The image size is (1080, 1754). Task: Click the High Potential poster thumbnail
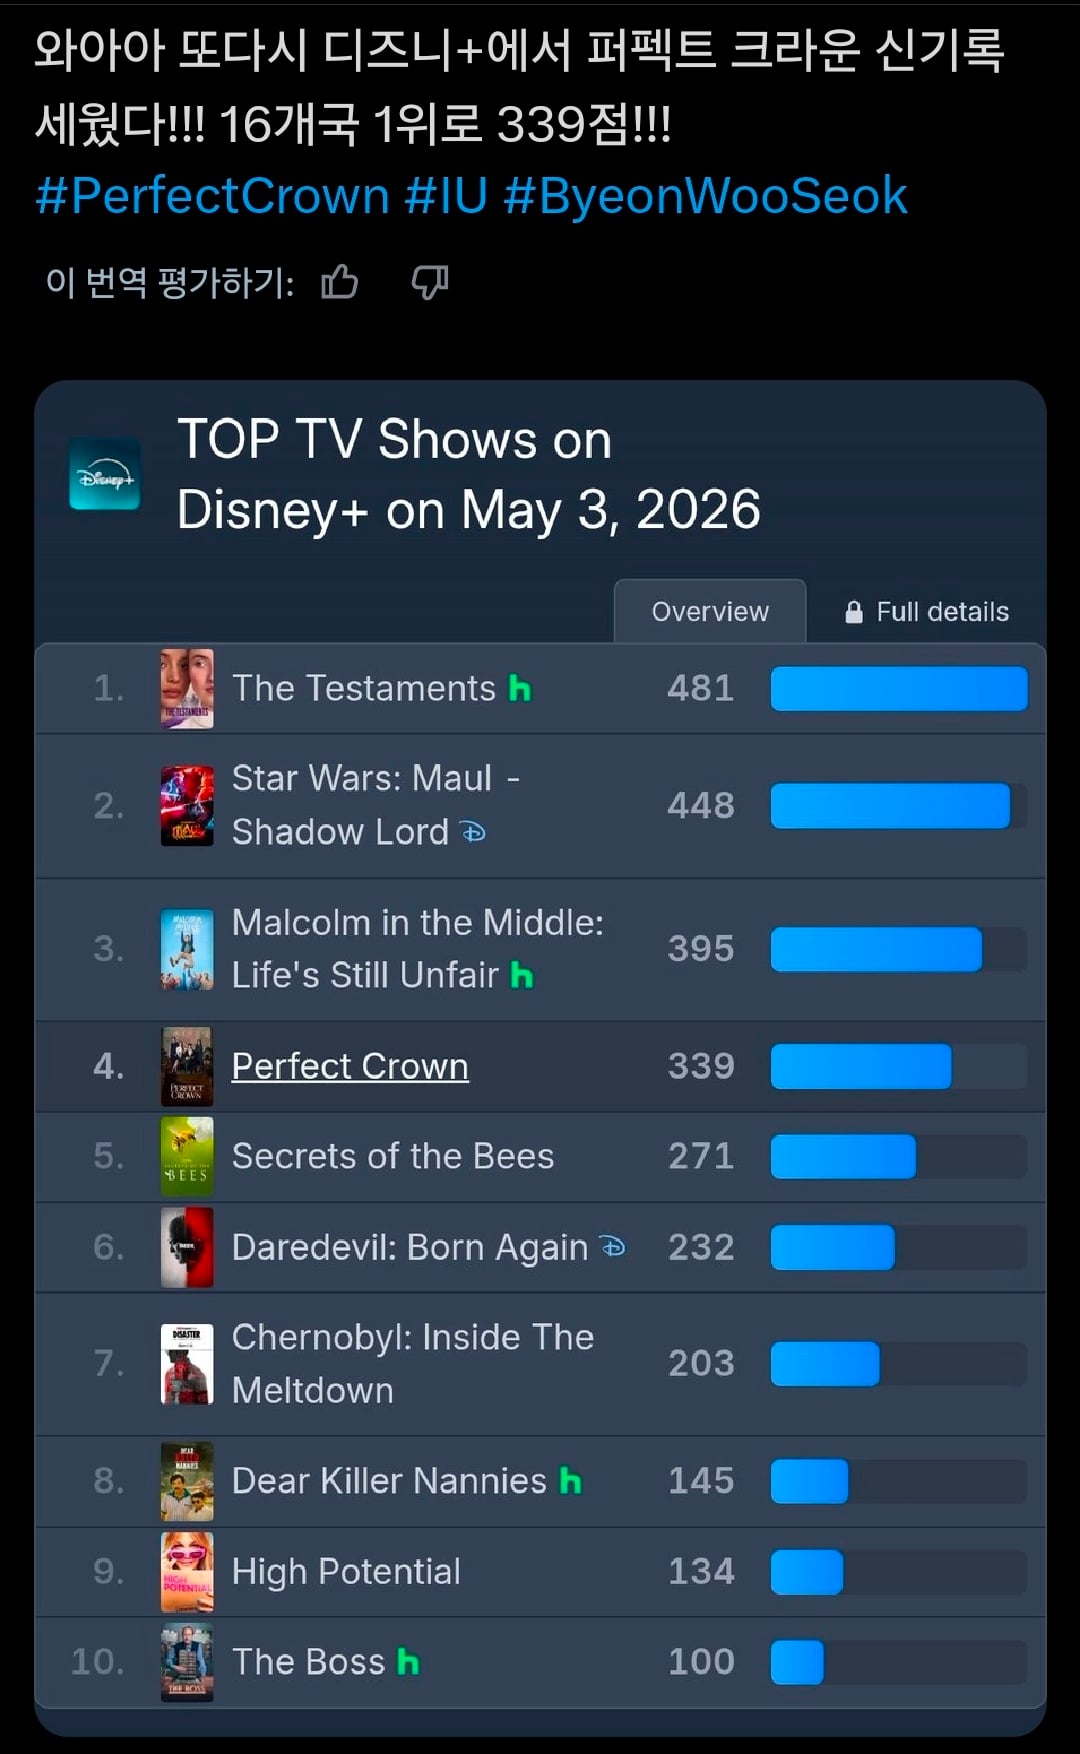187,1571
